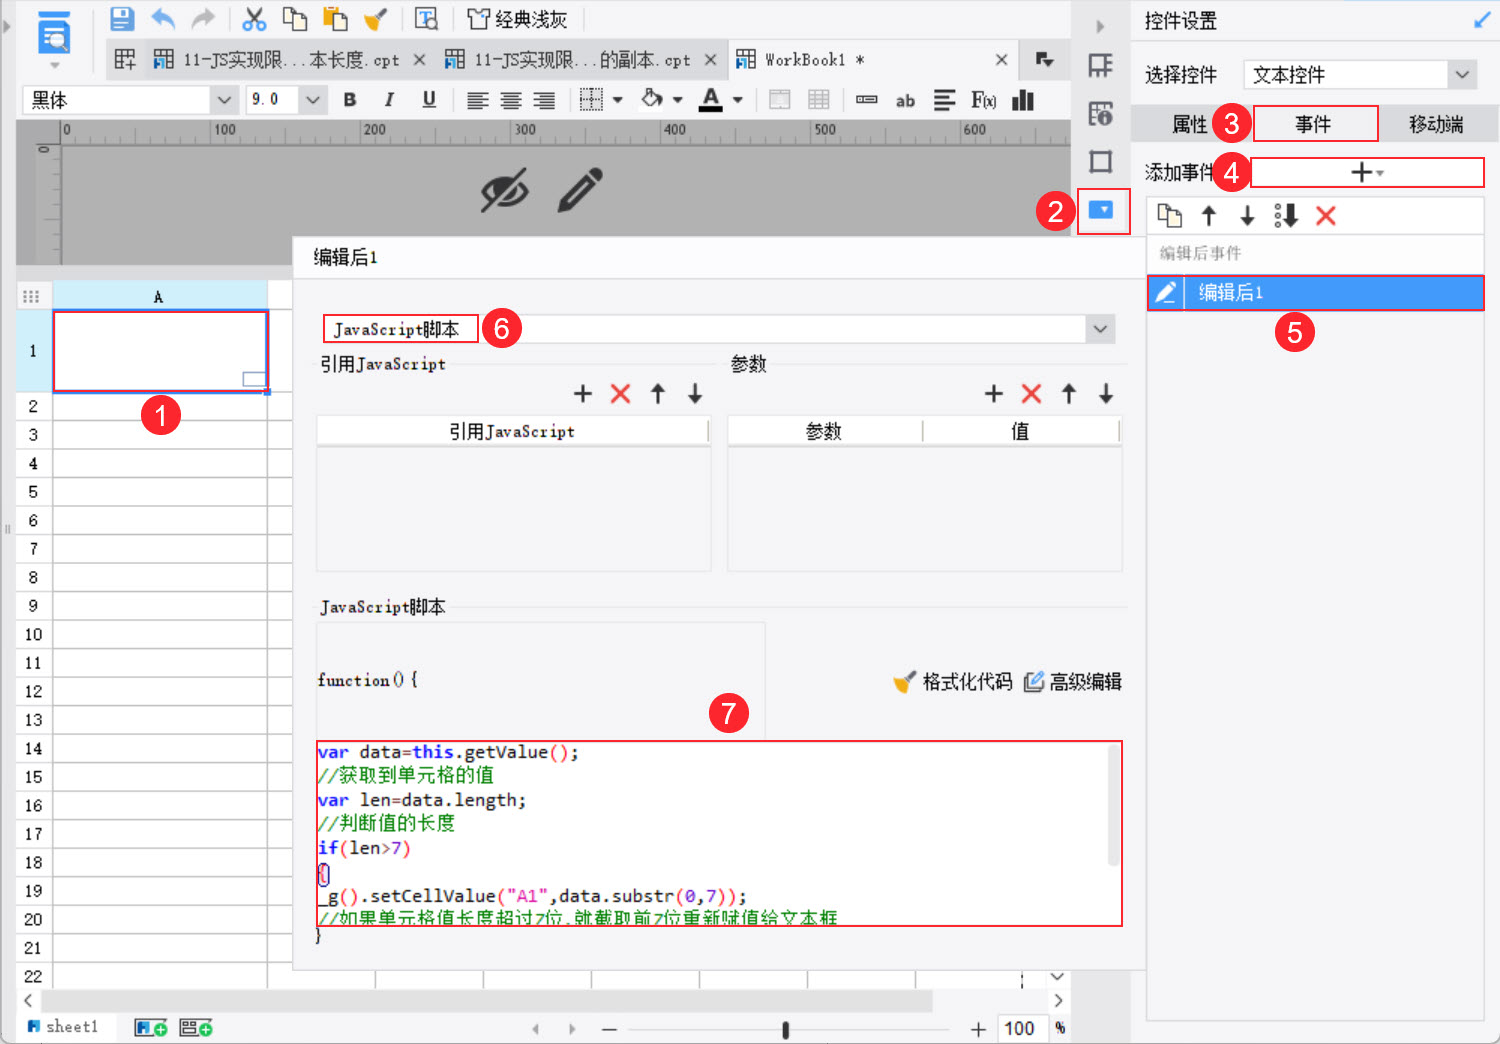Align text left

pyautogui.click(x=478, y=100)
